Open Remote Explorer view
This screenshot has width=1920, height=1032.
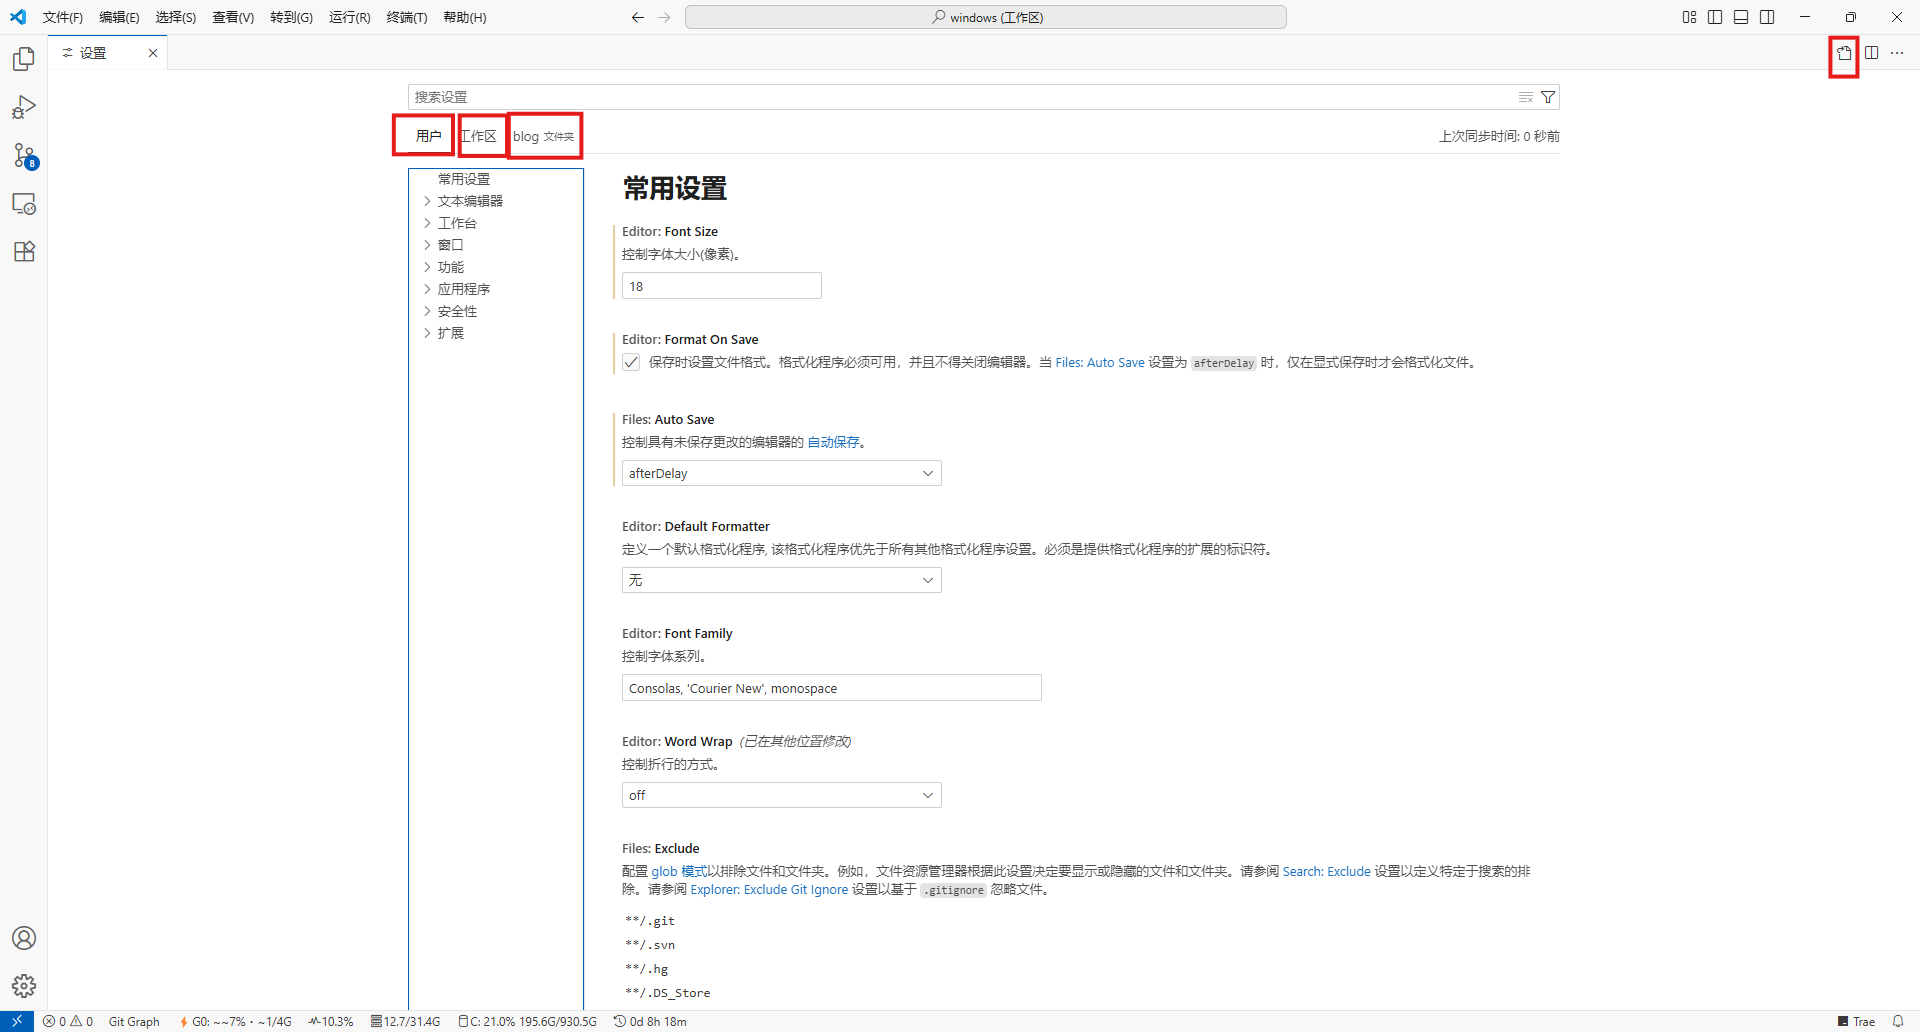click(x=24, y=204)
